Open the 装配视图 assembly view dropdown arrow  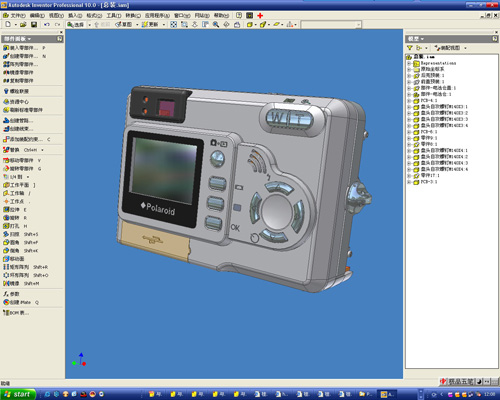coord(465,48)
